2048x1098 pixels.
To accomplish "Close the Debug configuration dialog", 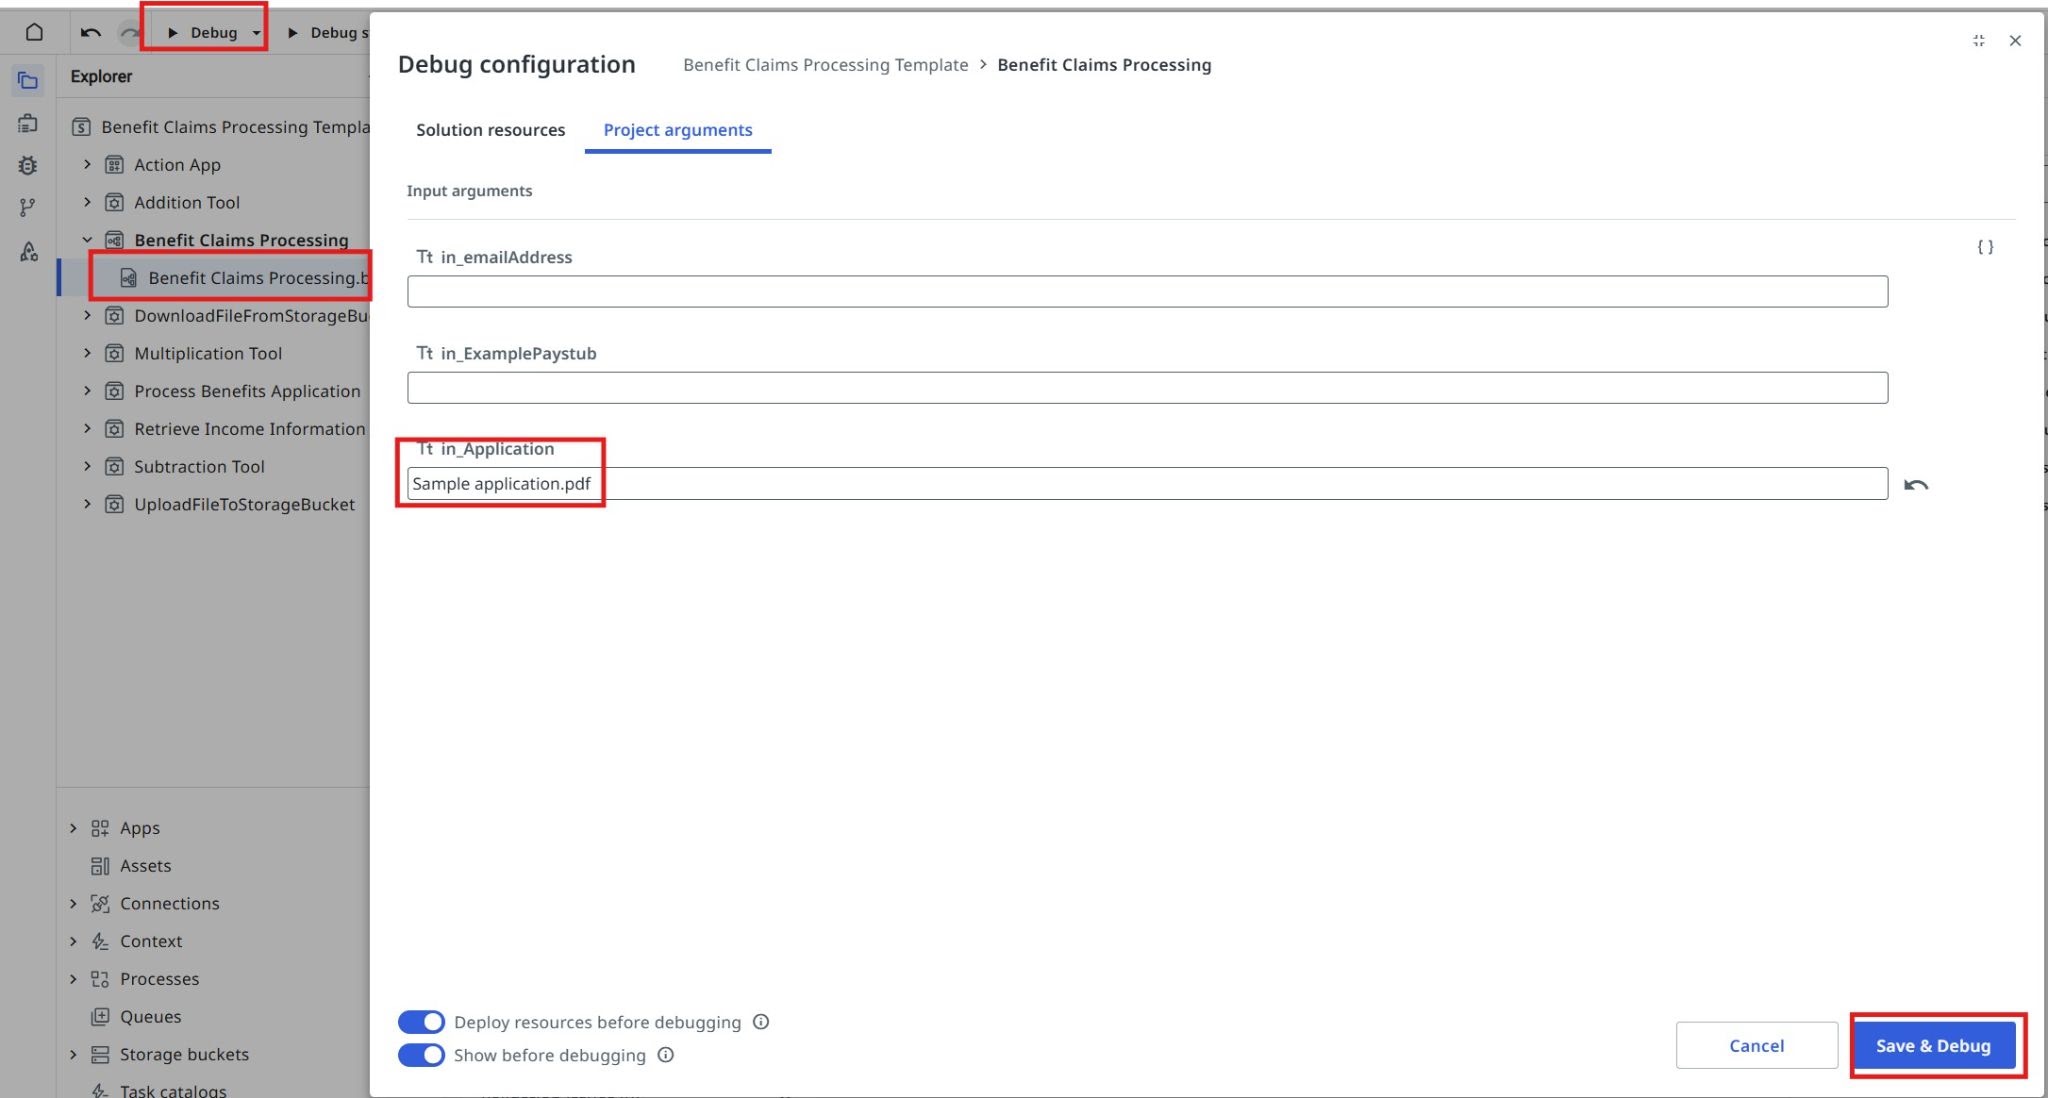I will [x=2015, y=40].
